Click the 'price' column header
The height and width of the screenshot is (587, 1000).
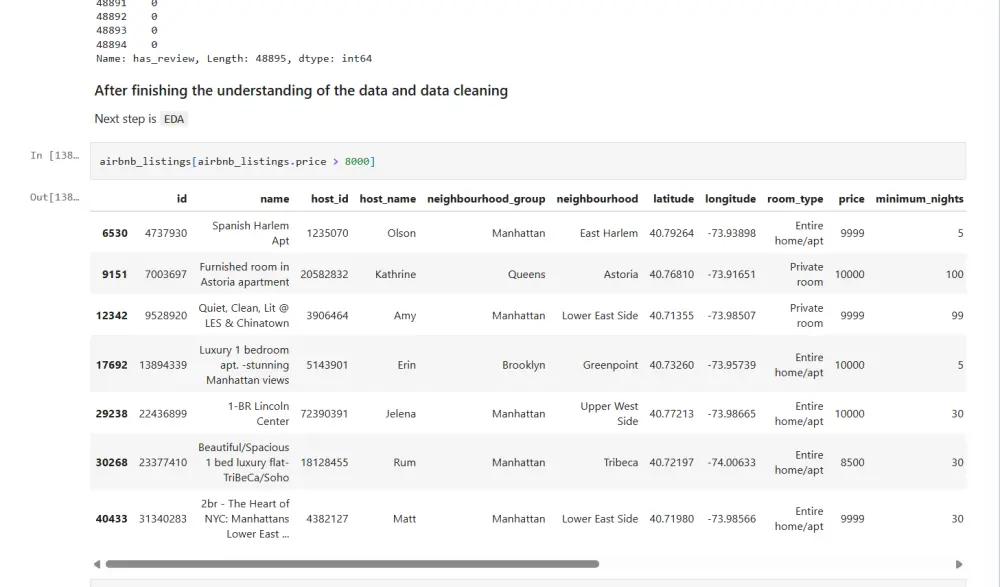tap(851, 199)
